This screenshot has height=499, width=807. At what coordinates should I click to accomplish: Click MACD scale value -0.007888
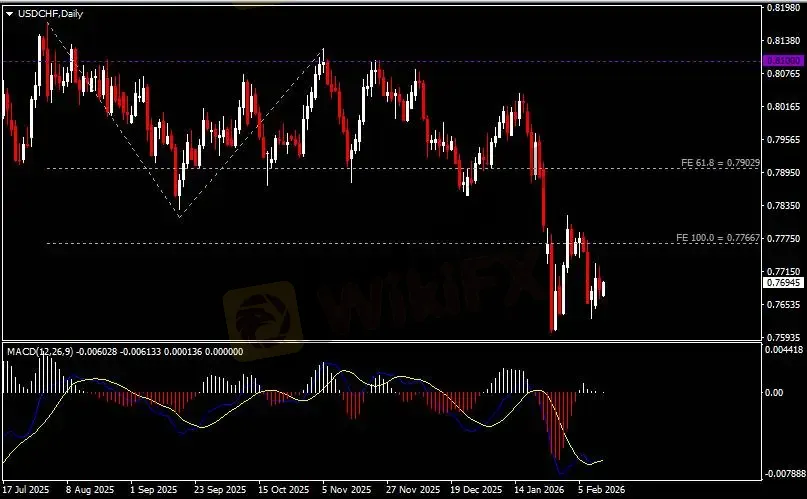point(784,473)
